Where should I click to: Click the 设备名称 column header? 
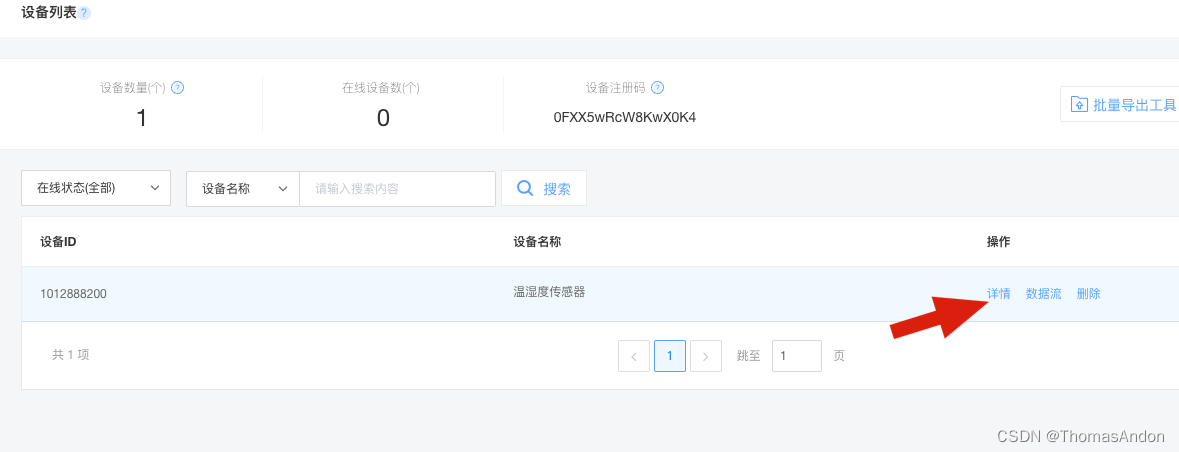coord(537,241)
